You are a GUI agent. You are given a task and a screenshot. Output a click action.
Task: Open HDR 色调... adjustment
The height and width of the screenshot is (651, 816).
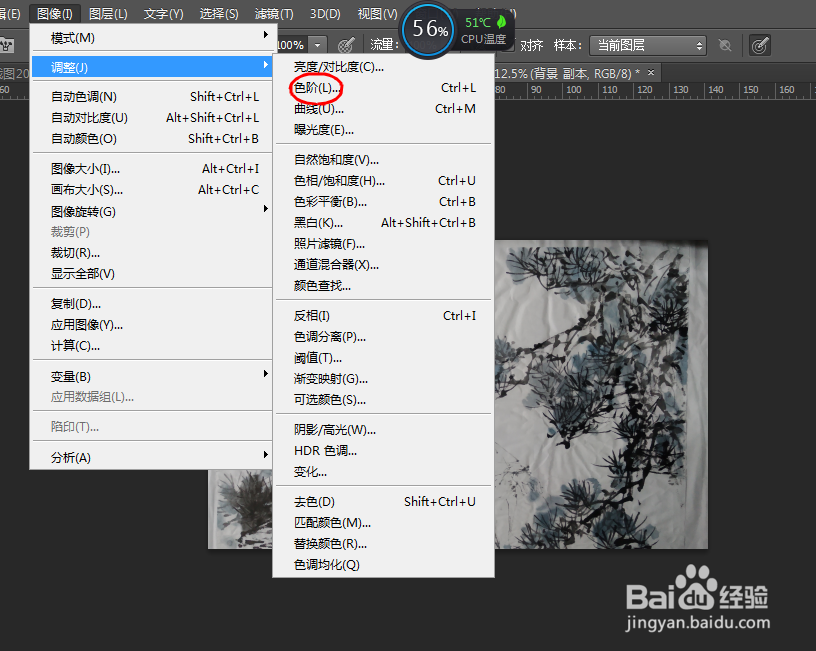click(384, 451)
